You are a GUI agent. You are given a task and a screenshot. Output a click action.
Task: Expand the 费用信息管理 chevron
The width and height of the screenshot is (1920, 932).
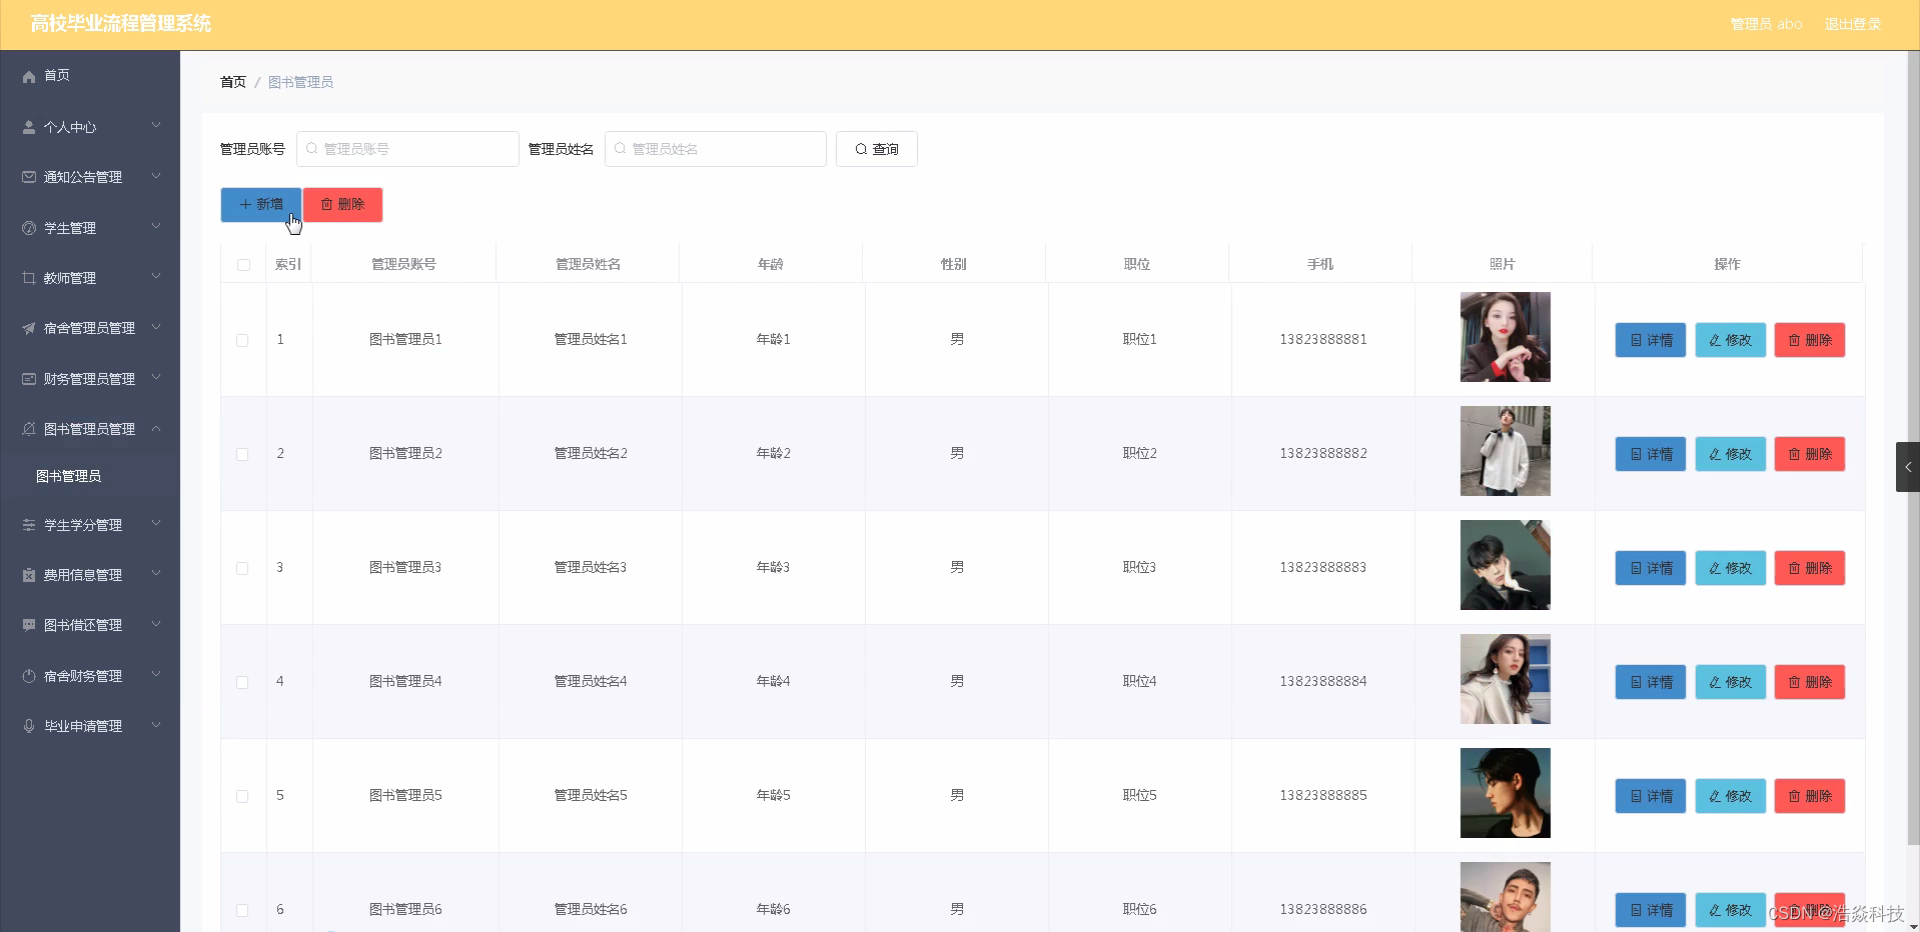coord(156,574)
